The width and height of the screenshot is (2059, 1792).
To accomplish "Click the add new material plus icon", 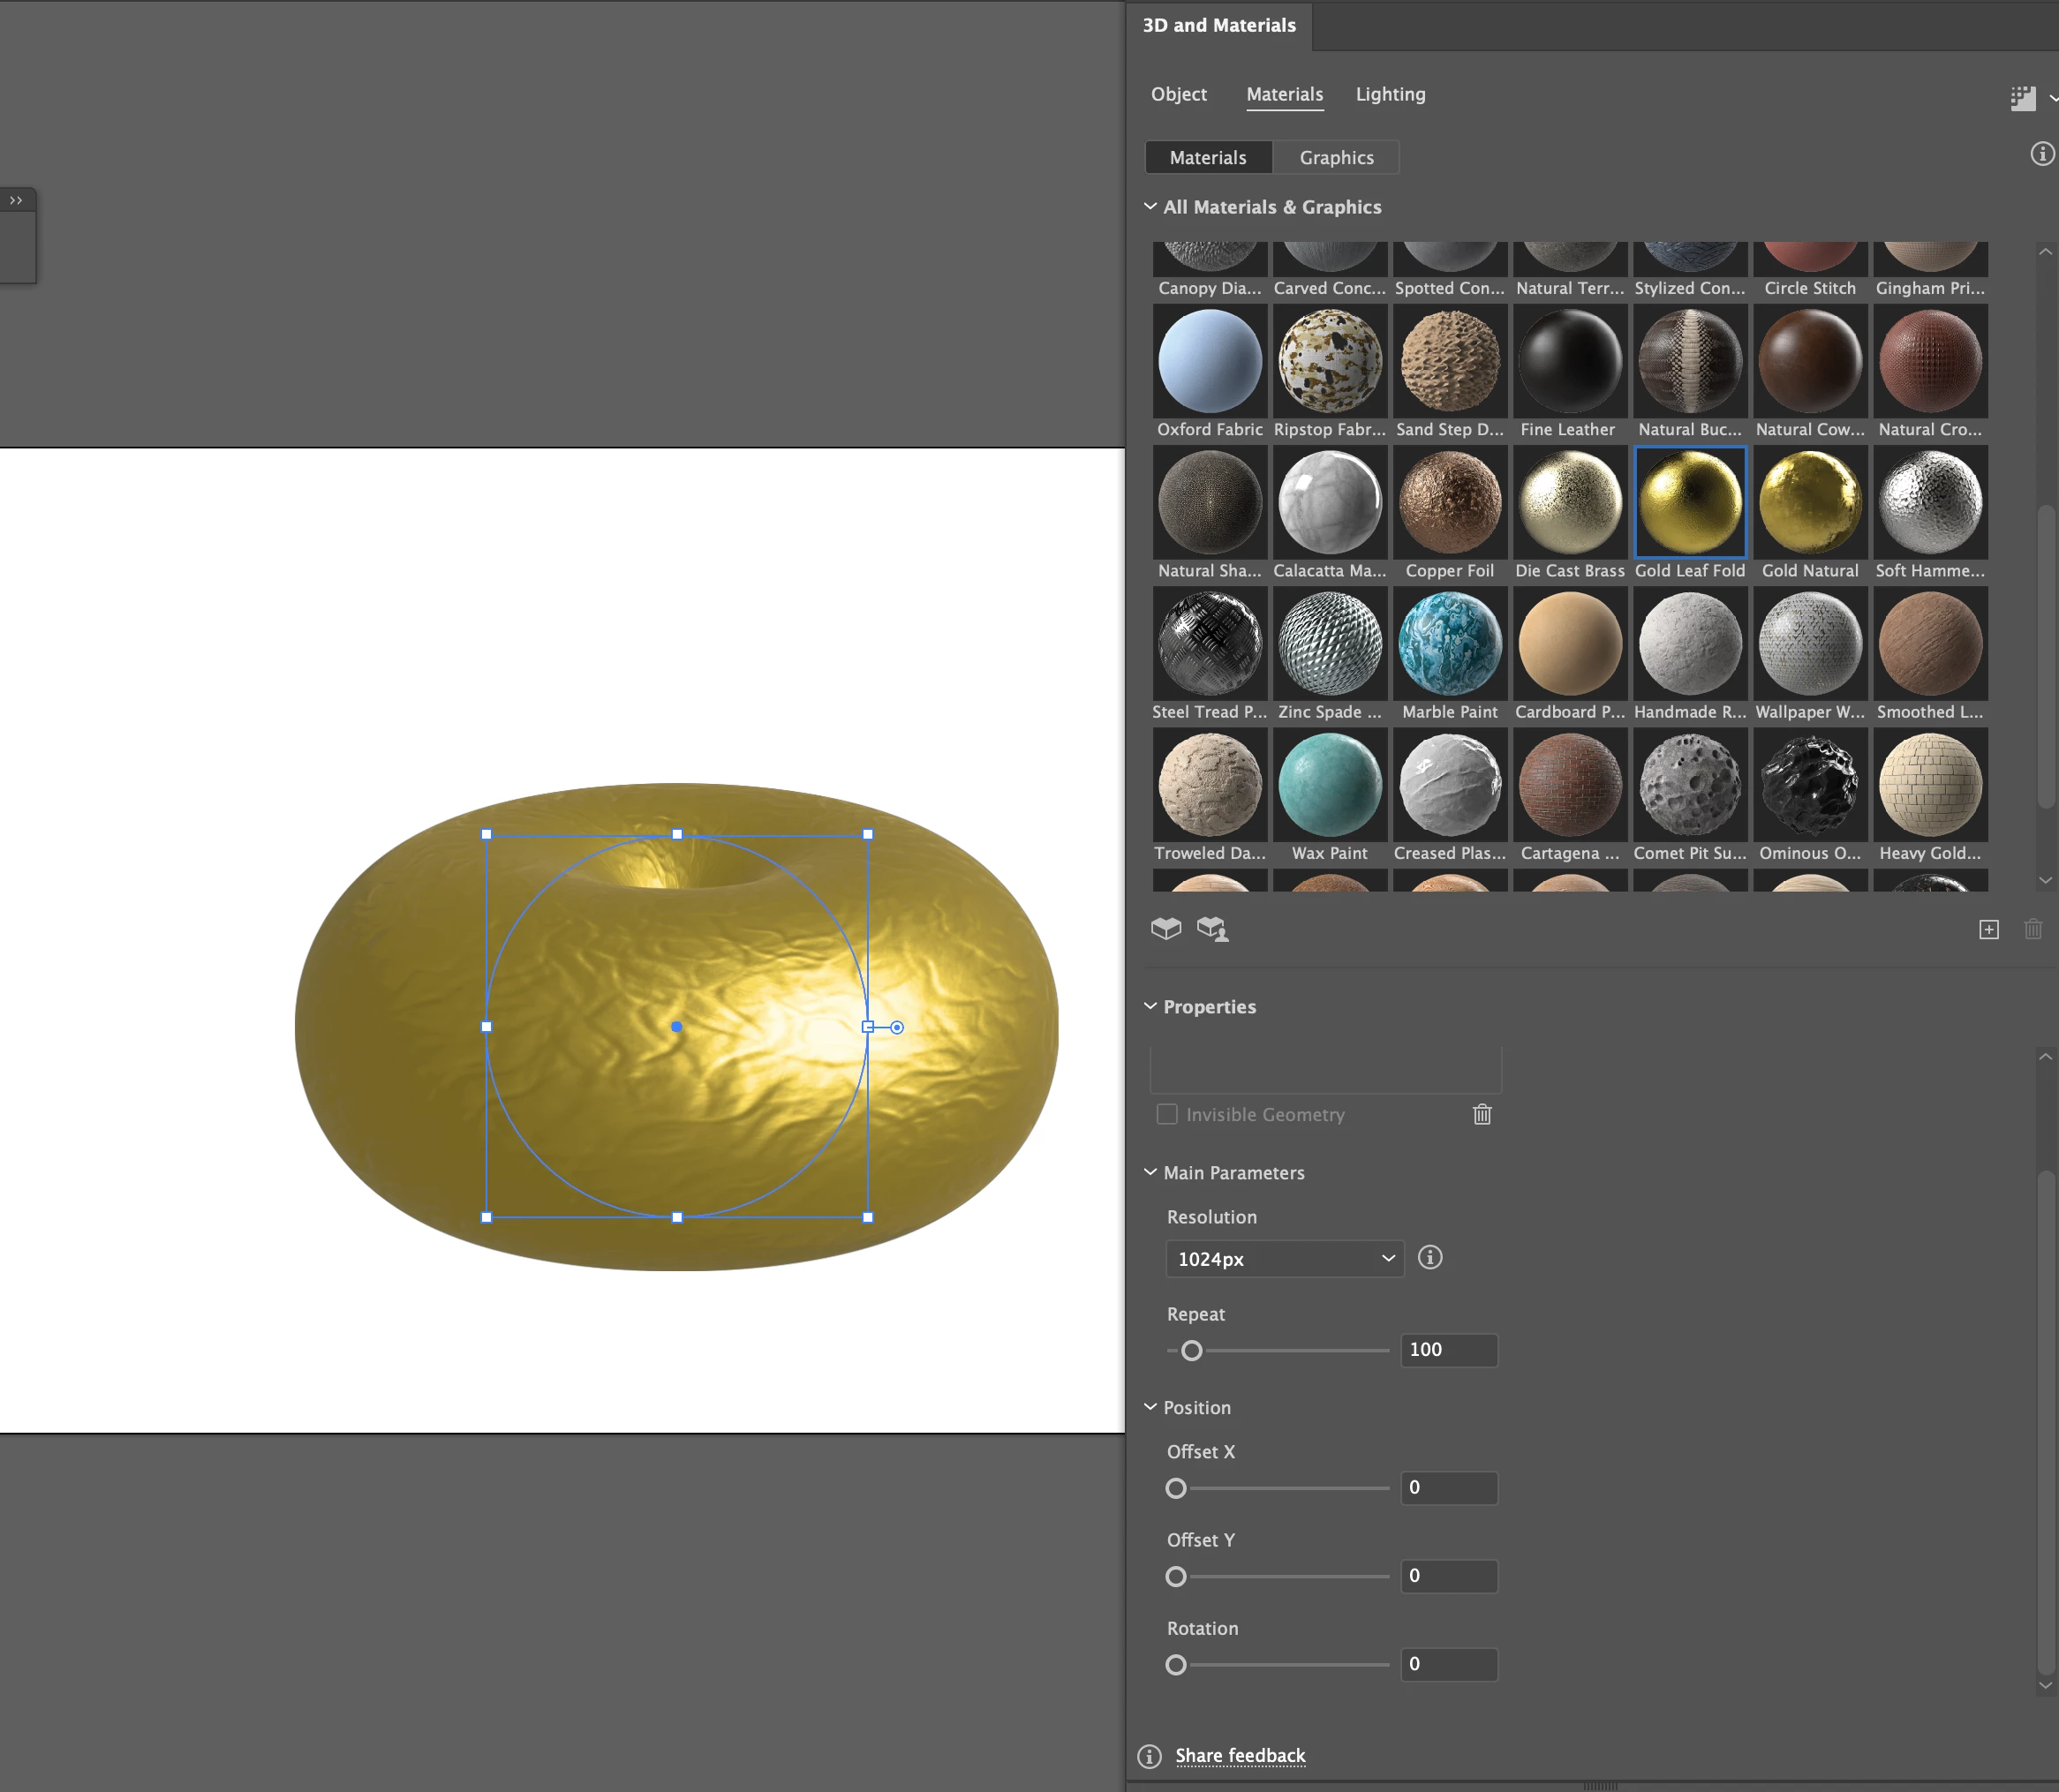I will click(1988, 930).
